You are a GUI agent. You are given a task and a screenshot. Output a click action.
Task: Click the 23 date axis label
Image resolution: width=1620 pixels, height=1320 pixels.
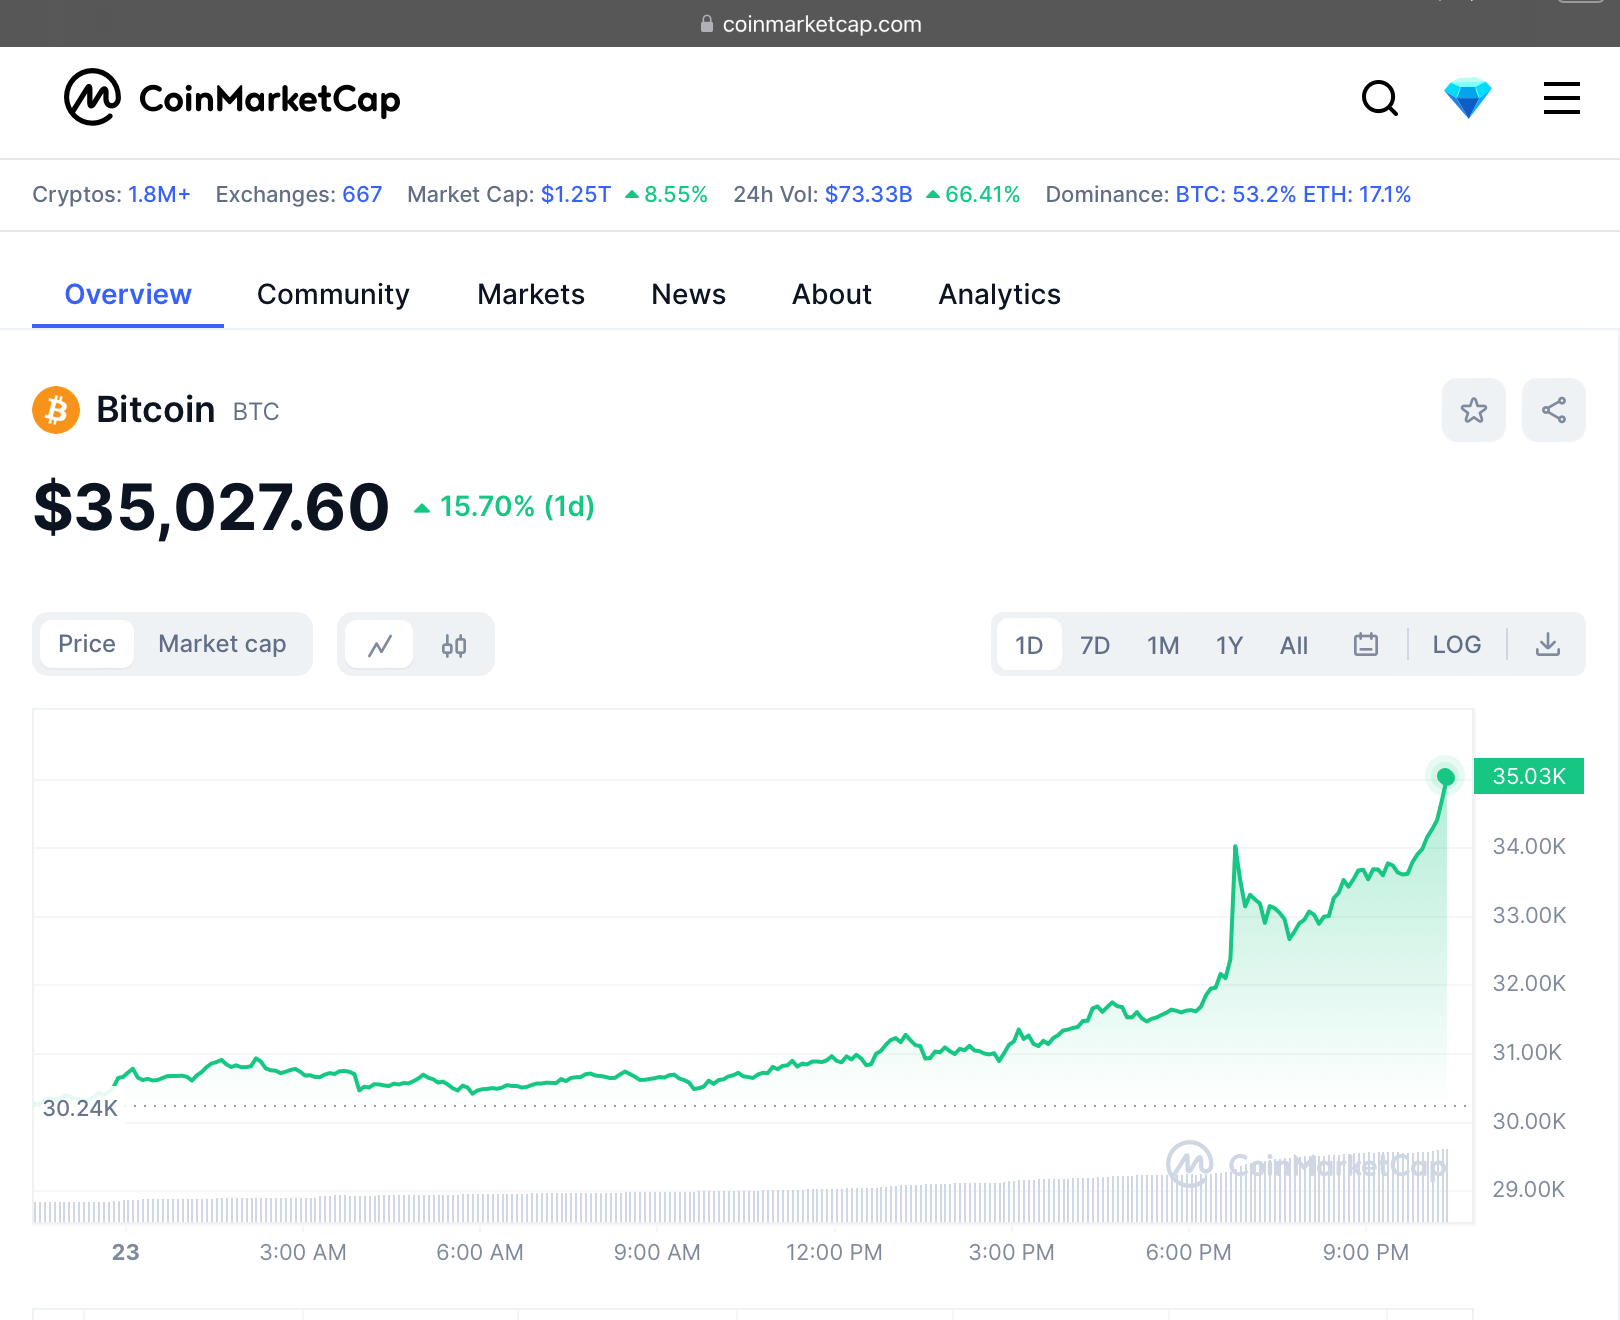point(126,1252)
